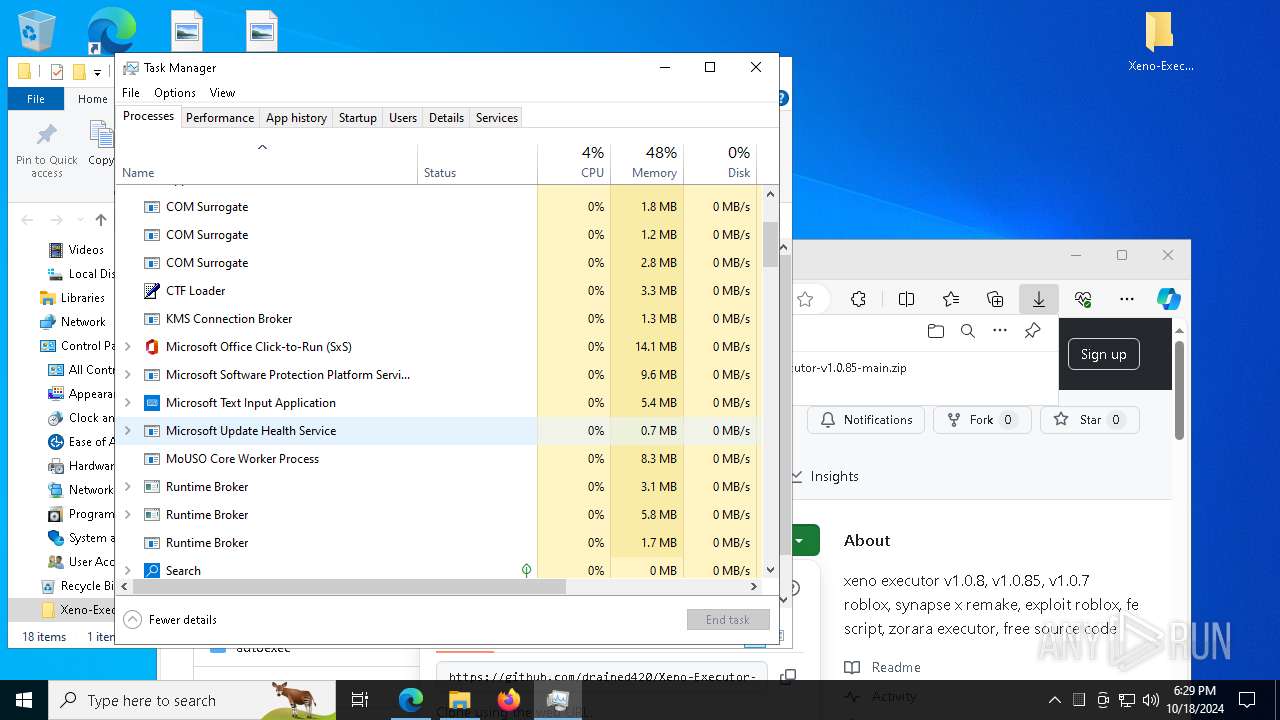The image size is (1280, 720).
Task: Switch to Performance tab
Action: click(220, 118)
